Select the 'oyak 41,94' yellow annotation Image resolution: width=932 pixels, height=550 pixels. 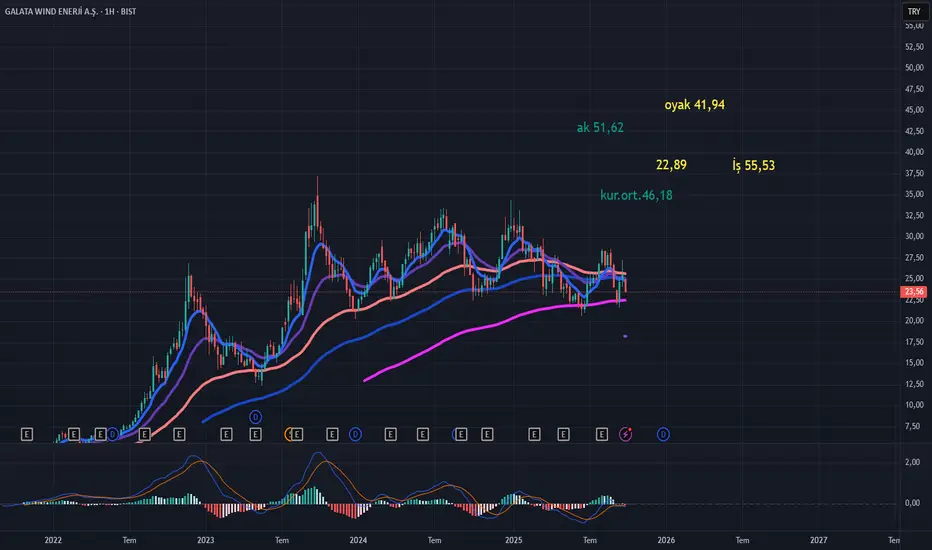694,105
